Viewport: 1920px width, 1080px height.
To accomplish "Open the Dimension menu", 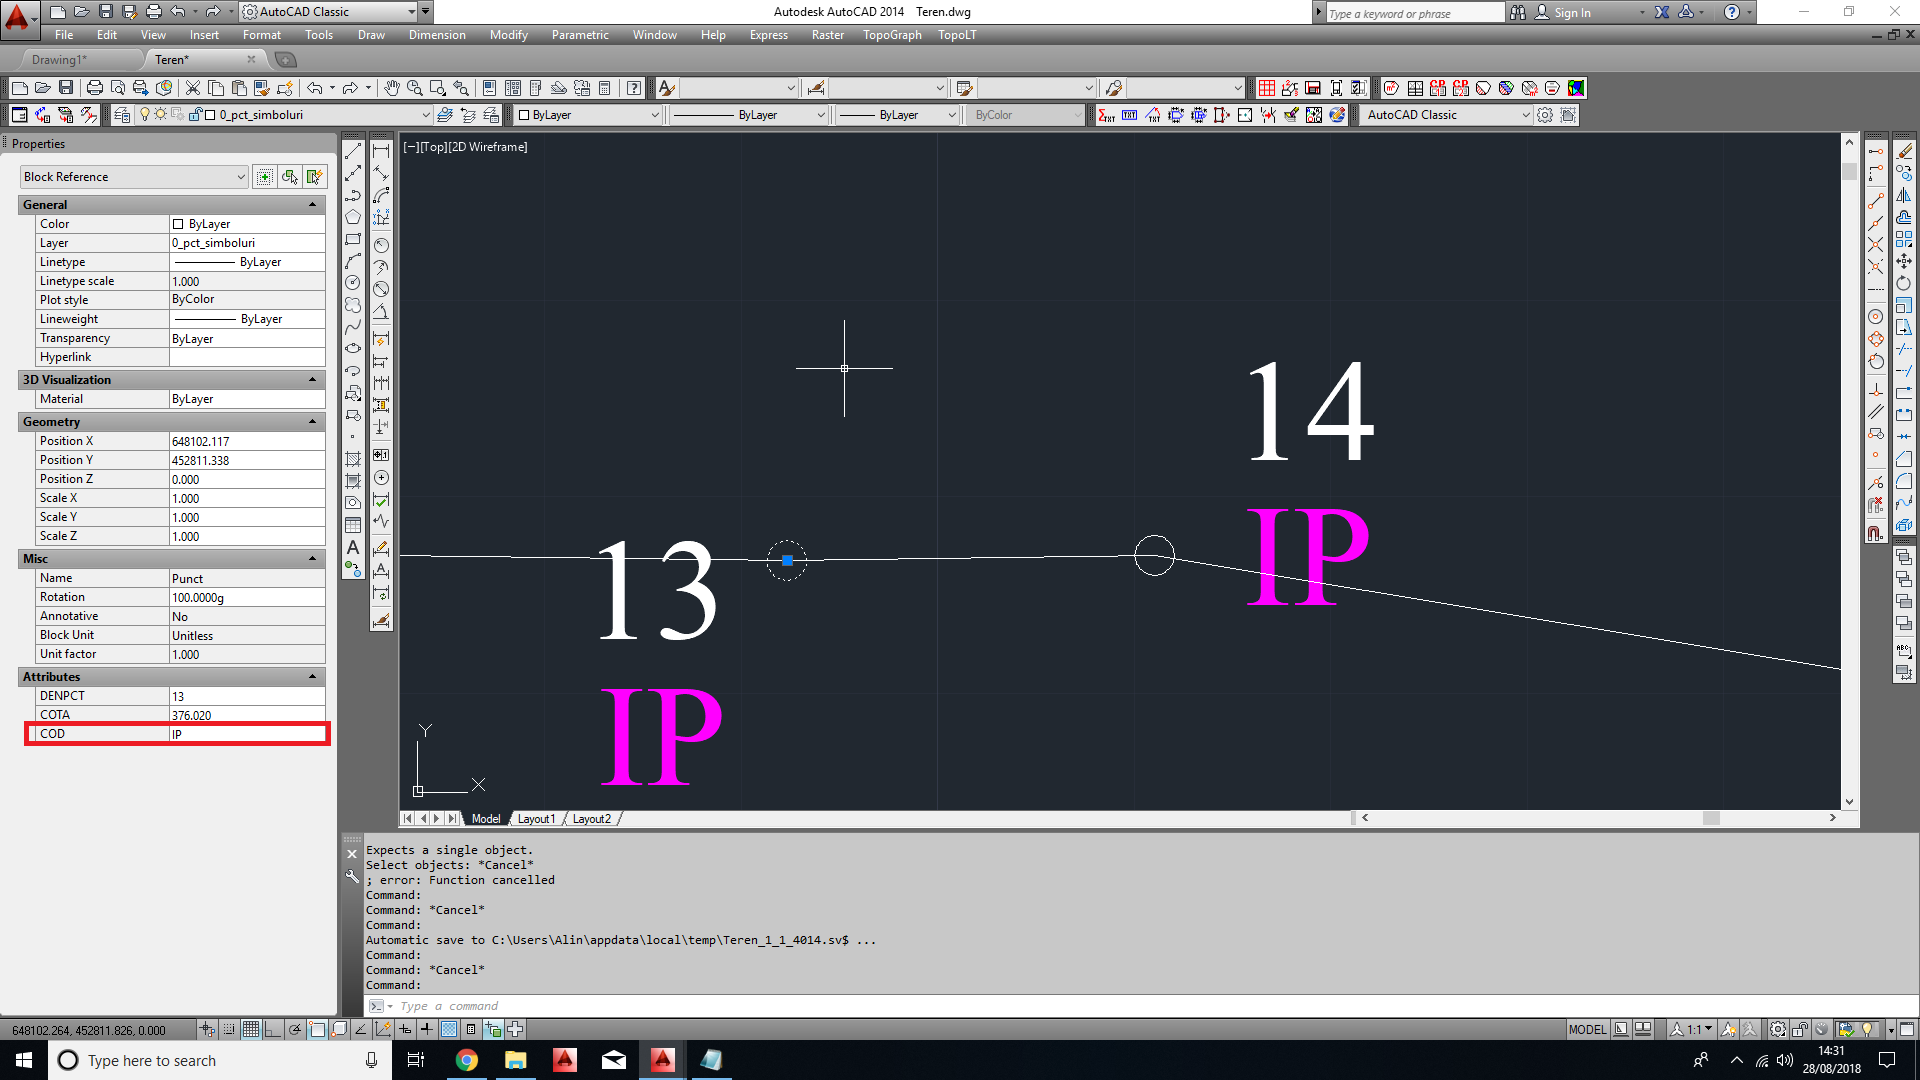I will click(x=437, y=35).
